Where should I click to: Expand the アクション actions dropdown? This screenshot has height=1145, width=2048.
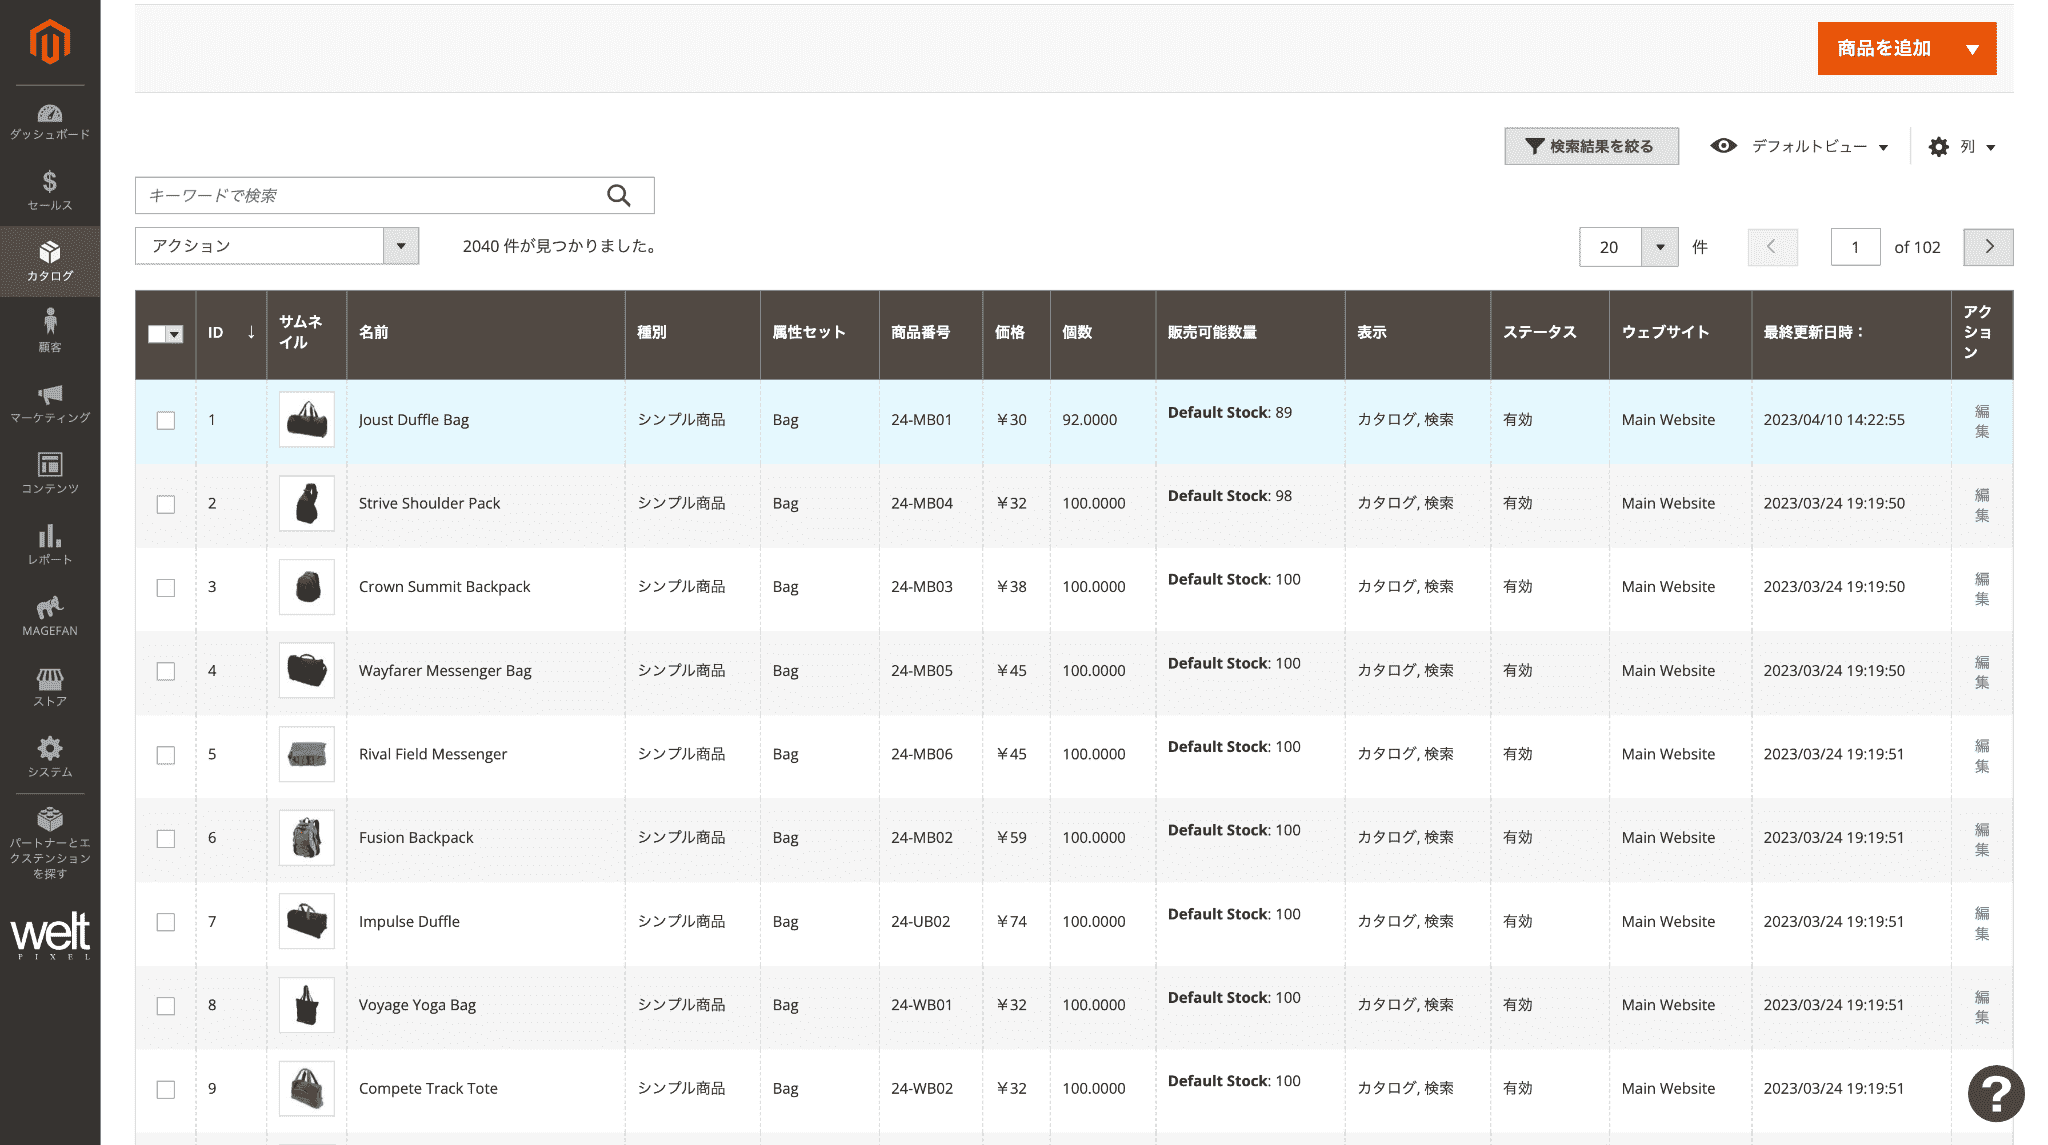tap(277, 246)
